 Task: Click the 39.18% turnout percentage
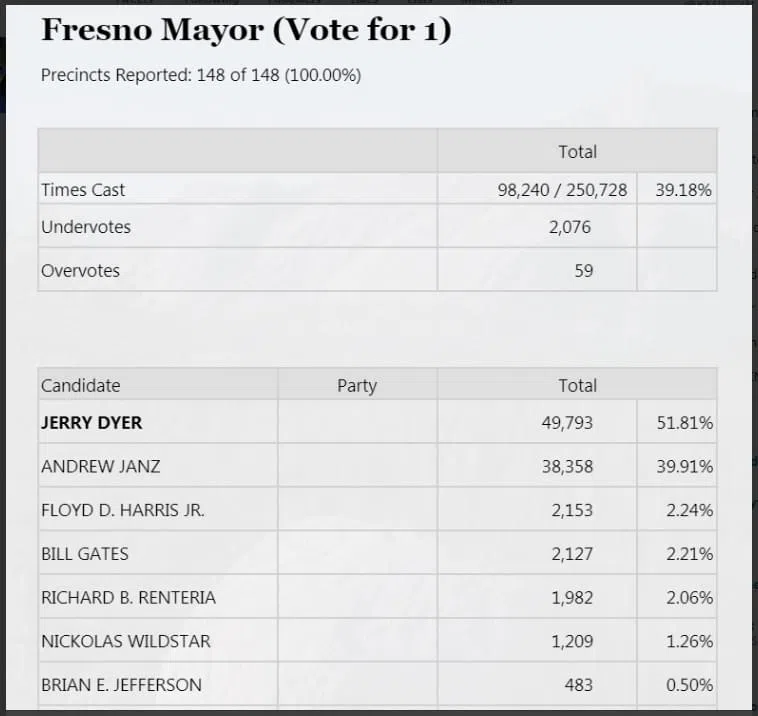tap(683, 190)
